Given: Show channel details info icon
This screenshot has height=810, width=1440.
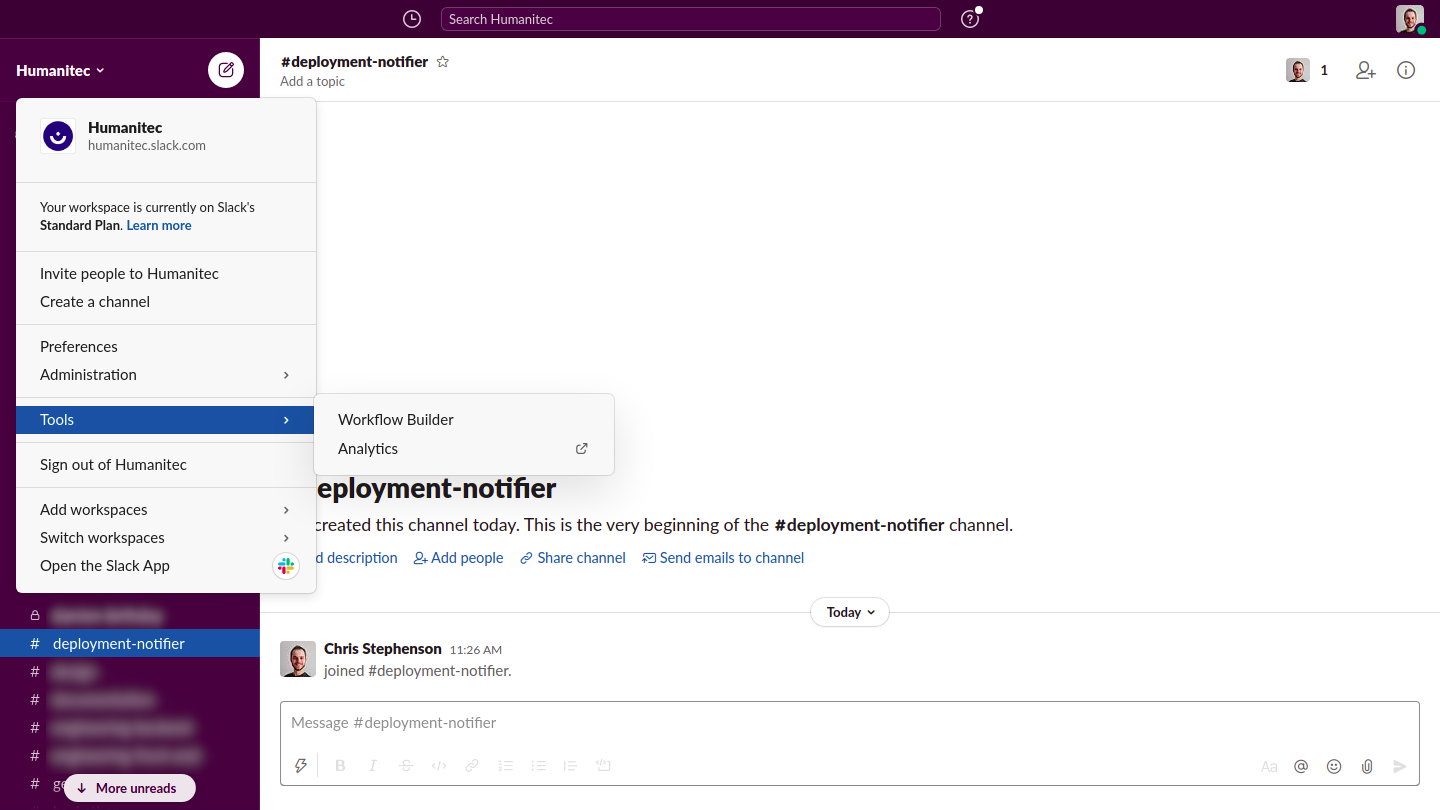Looking at the screenshot, I should click(x=1406, y=70).
